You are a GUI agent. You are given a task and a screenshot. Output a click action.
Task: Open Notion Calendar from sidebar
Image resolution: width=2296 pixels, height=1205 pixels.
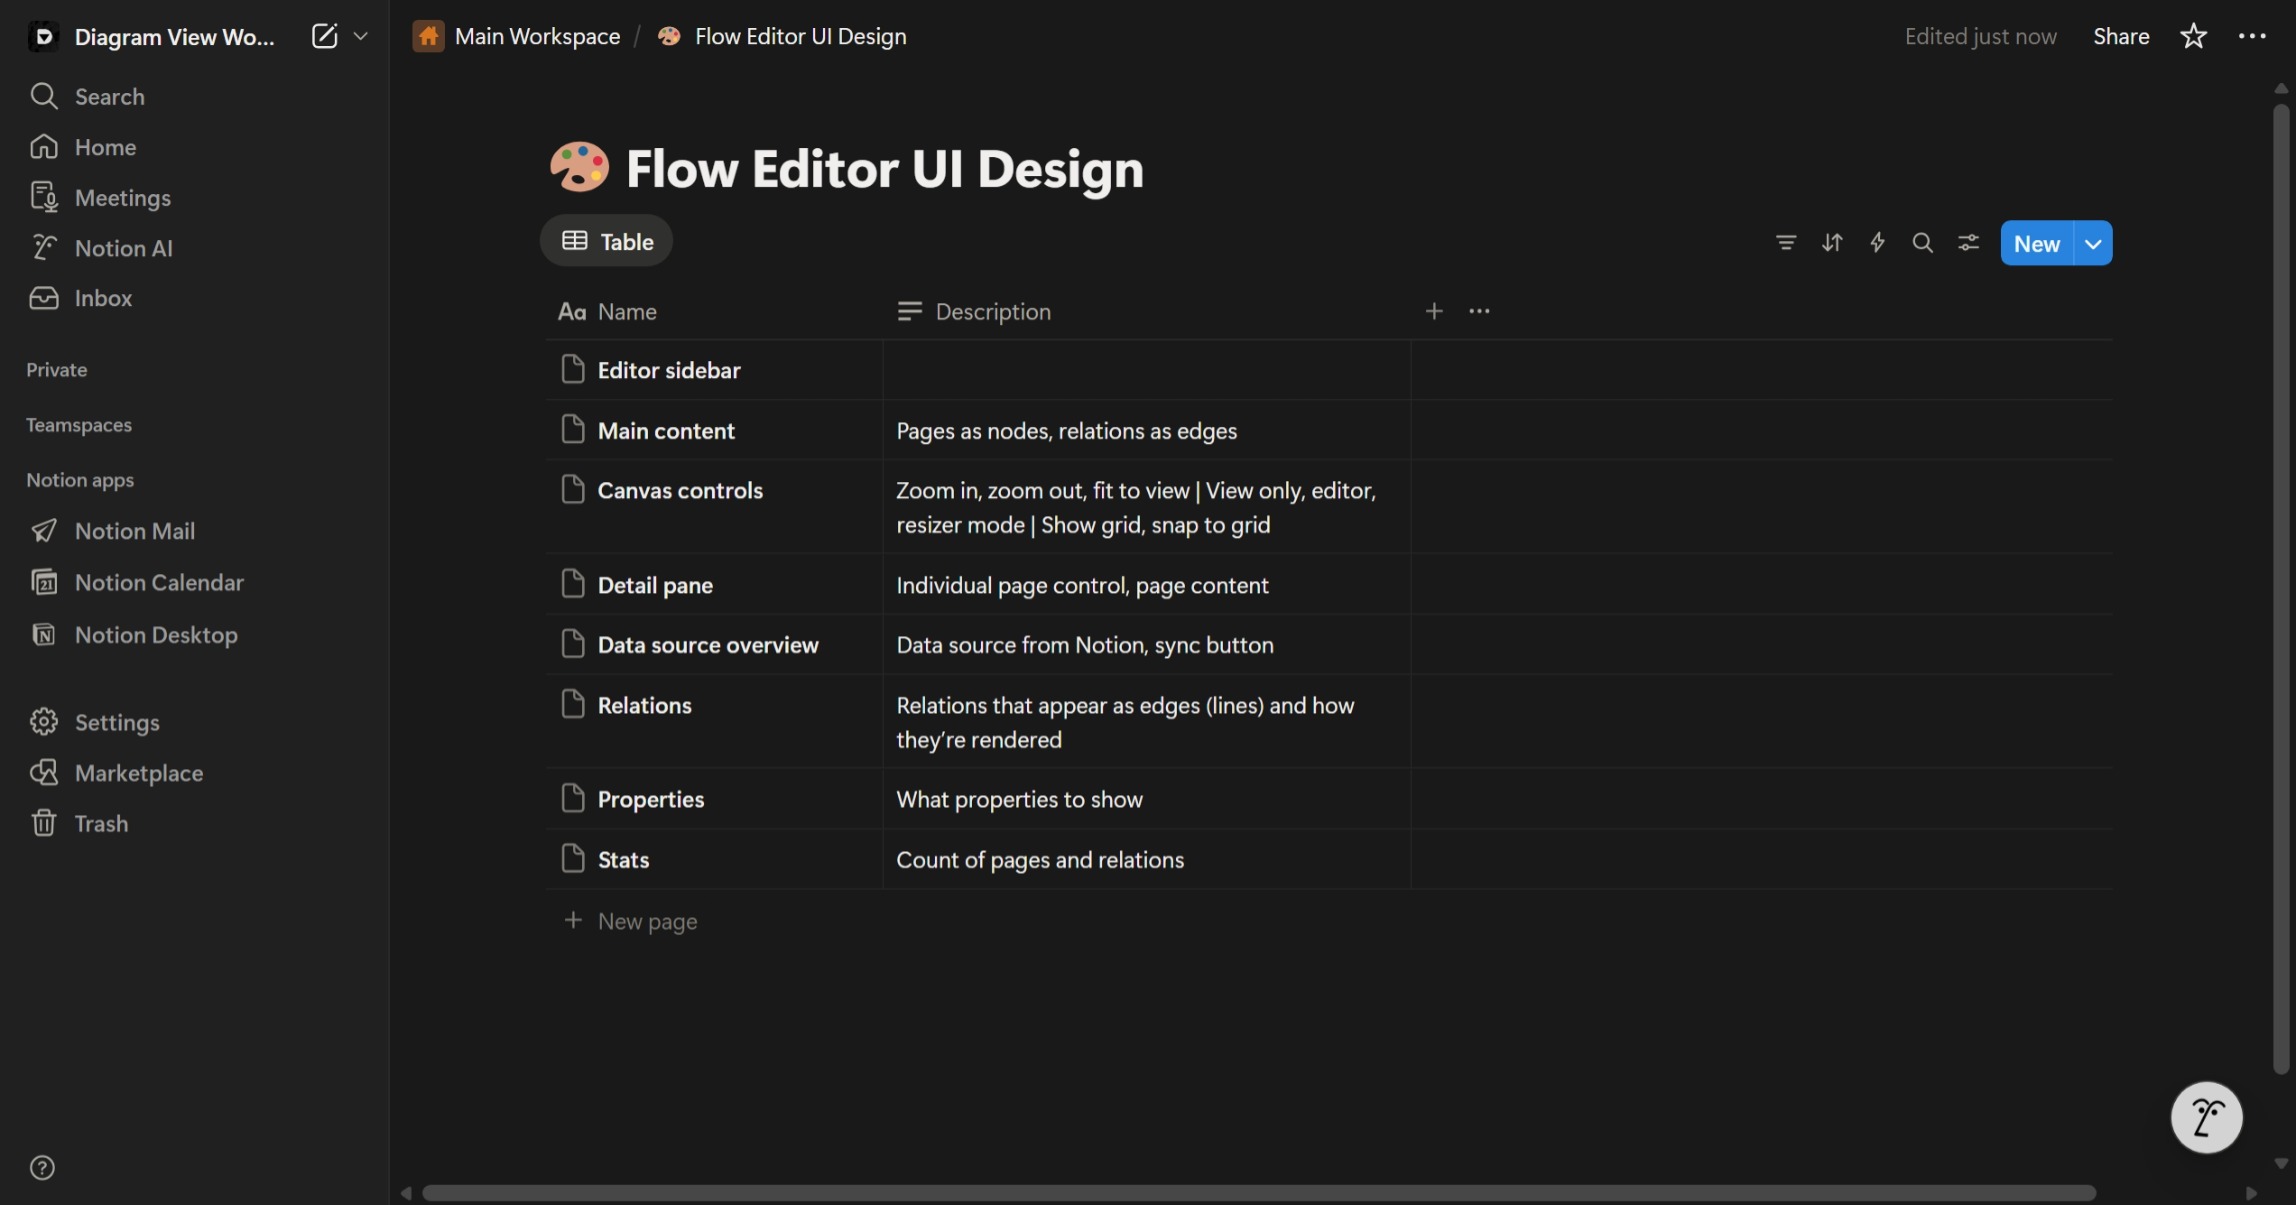tap(159, 582)
